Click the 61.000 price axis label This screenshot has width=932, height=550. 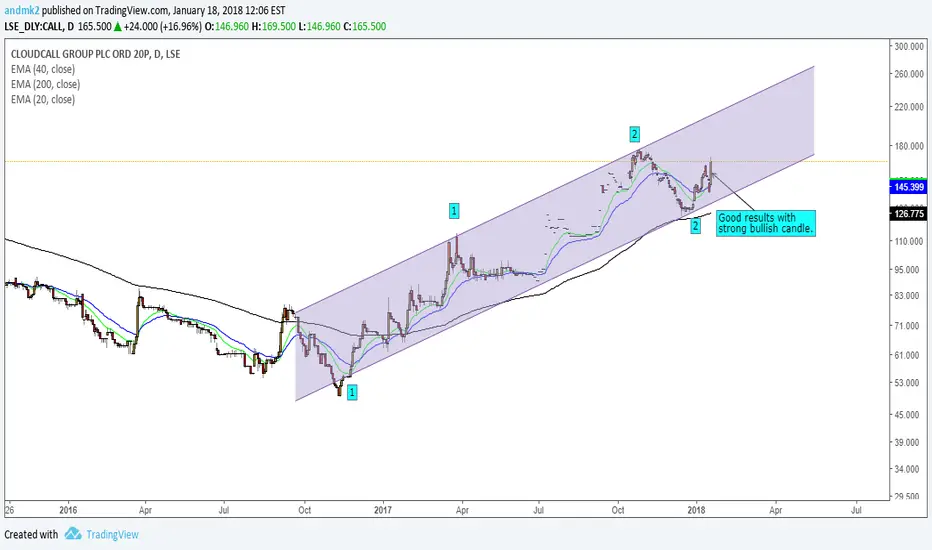coord(908,355)
